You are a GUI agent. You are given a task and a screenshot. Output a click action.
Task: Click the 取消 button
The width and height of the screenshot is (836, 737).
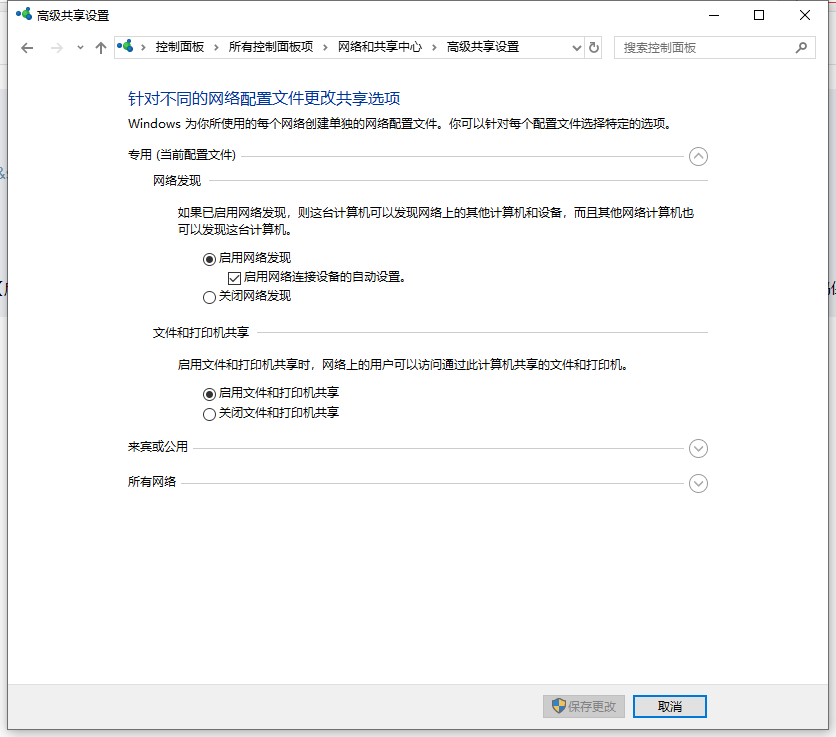point(669,706)
